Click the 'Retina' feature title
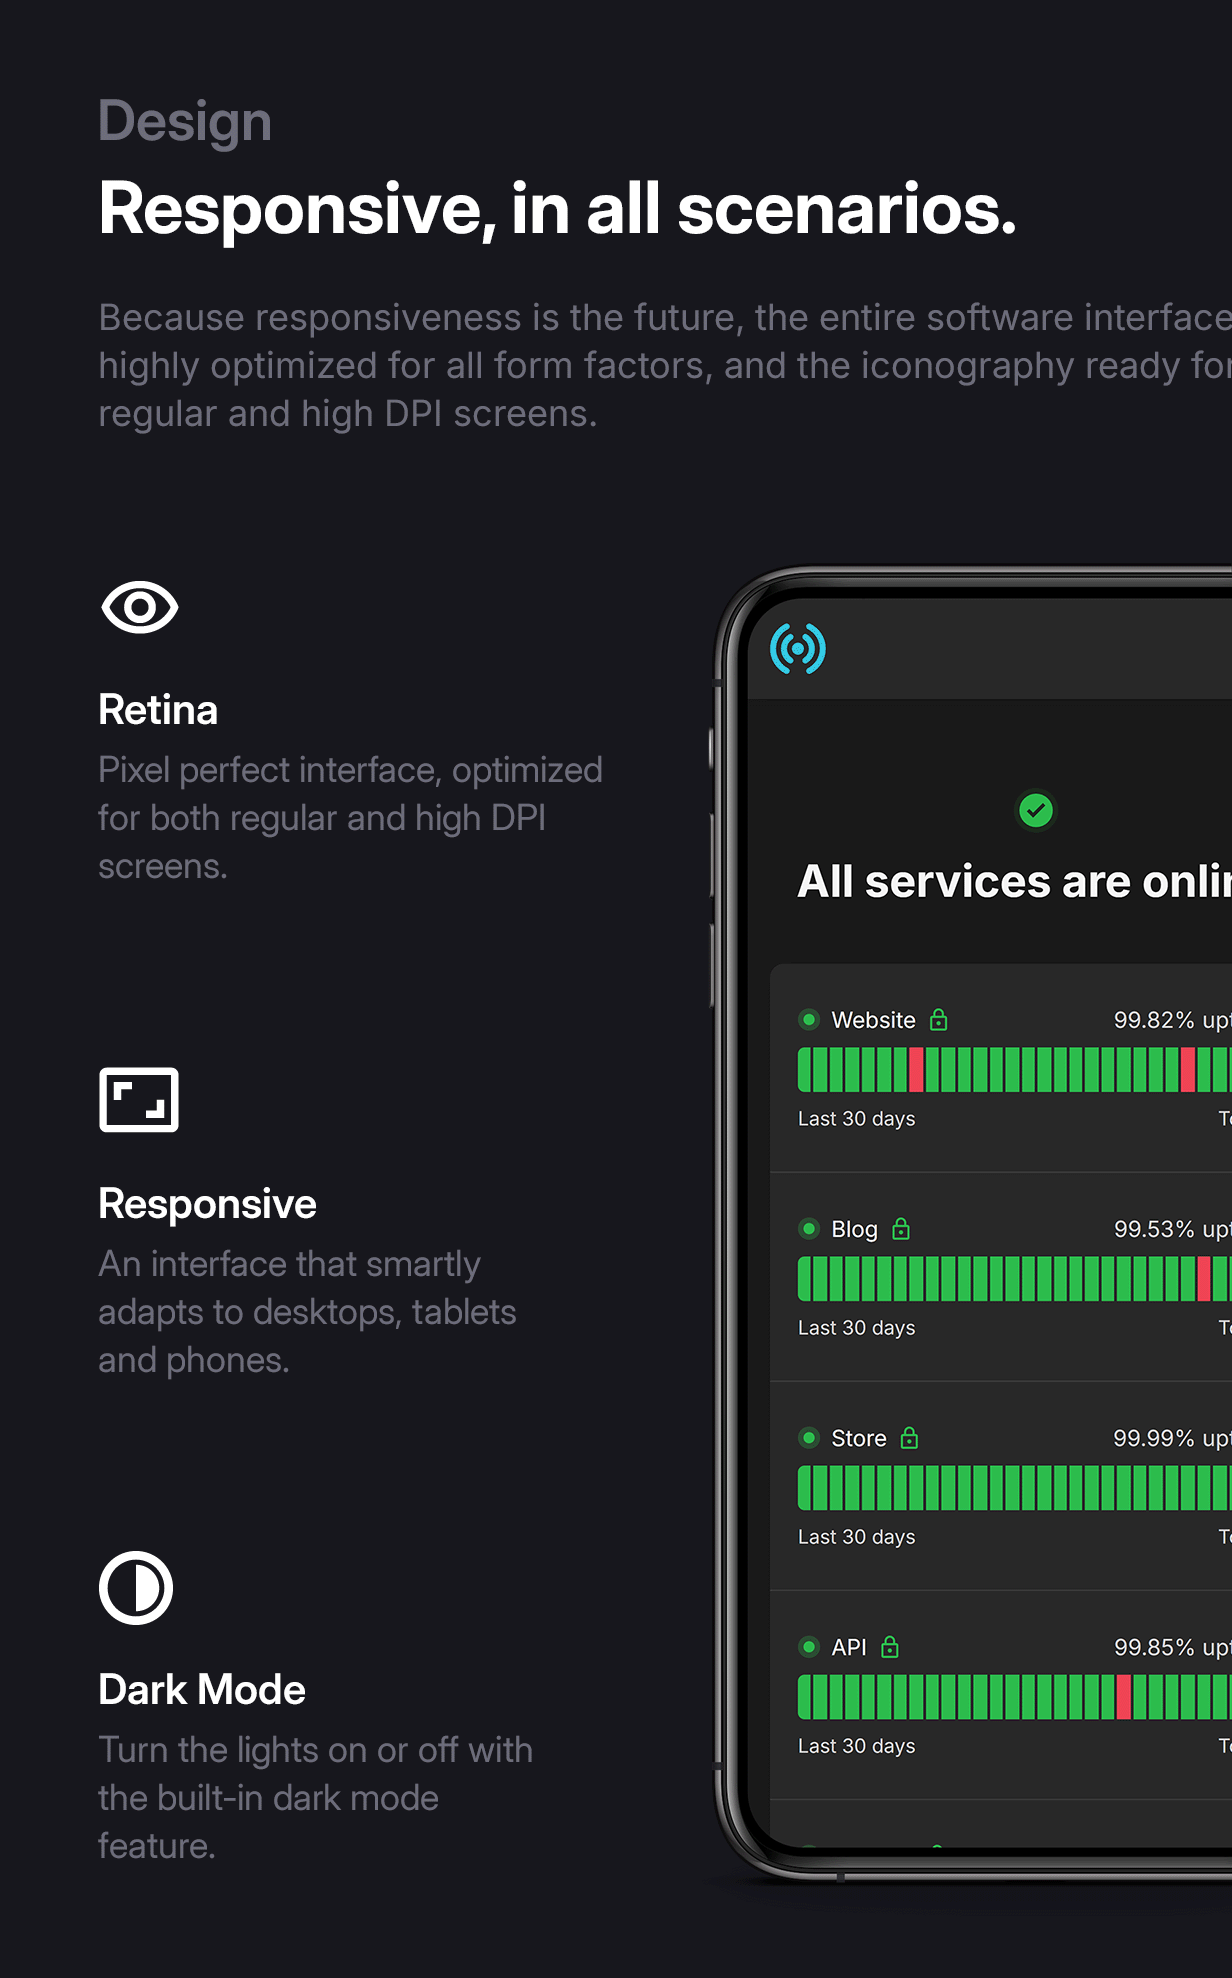The height and width of the screenshot is (1978, 1232). click(x=158, y=710)
